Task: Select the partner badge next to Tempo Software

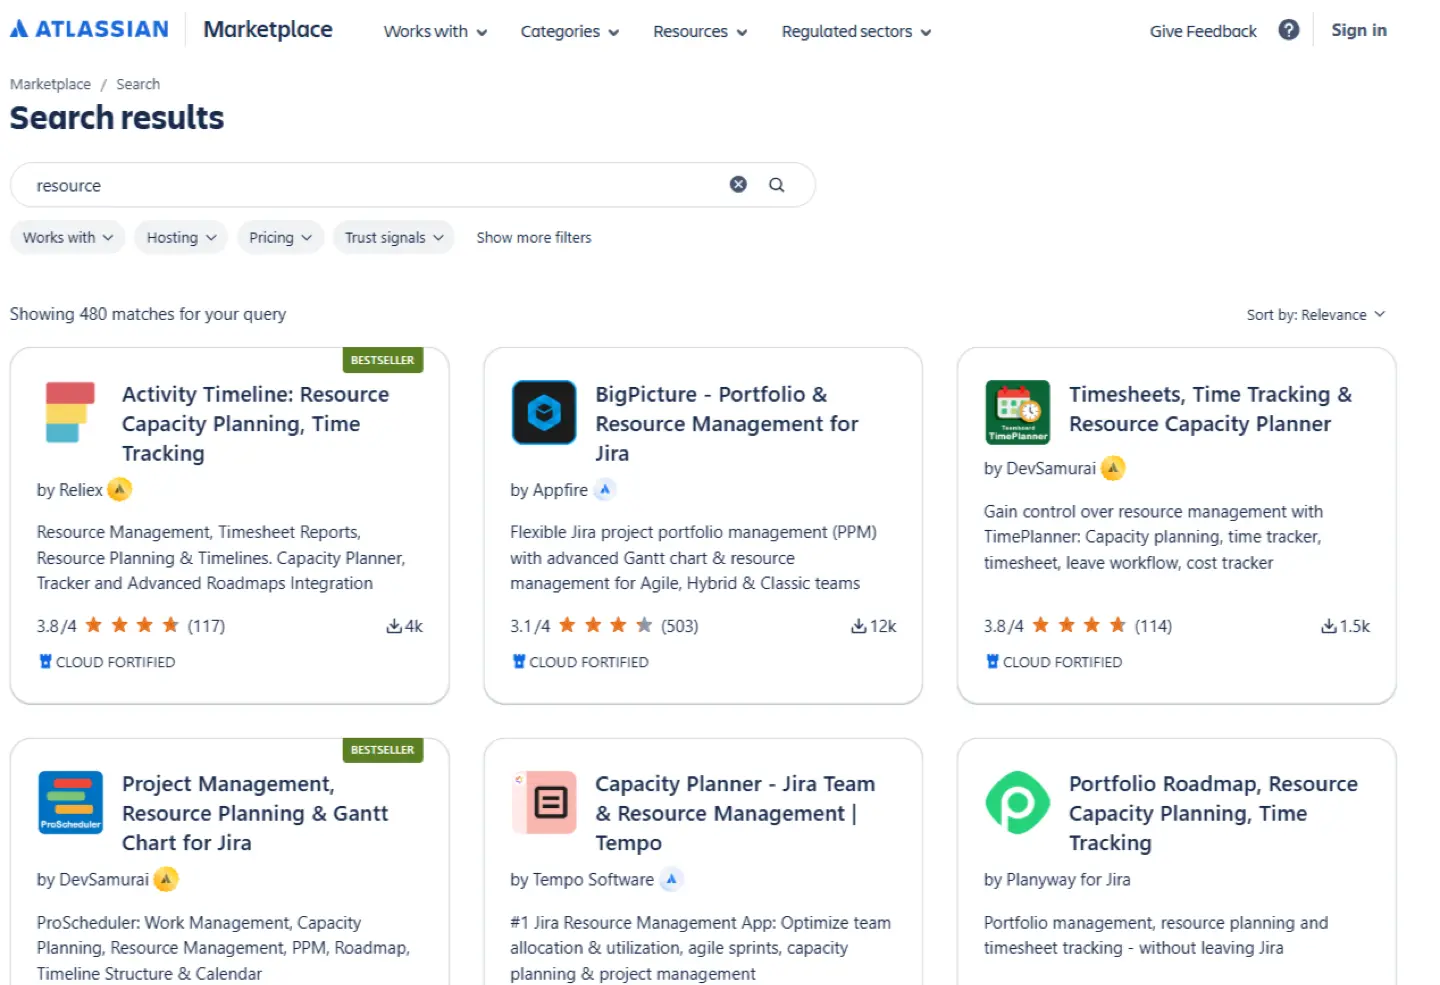Action: tap(672, 880)
